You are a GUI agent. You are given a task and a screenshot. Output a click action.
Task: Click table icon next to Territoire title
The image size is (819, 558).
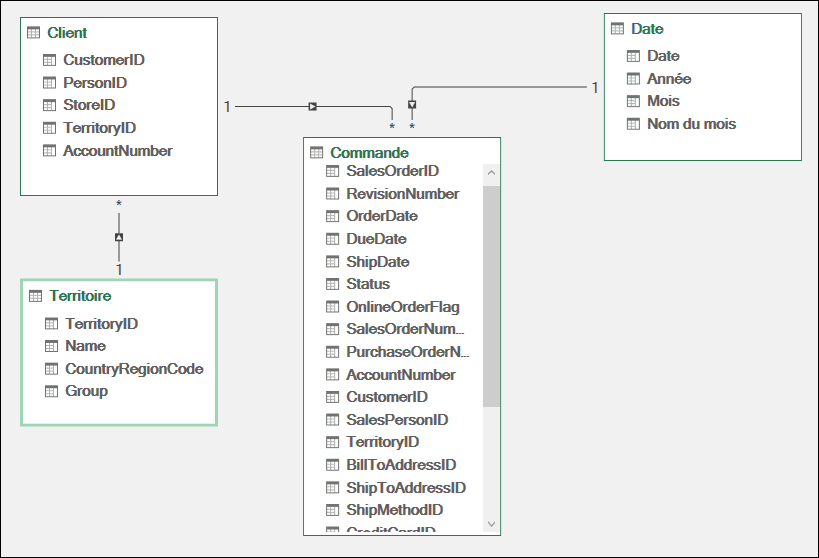(36, 297)
